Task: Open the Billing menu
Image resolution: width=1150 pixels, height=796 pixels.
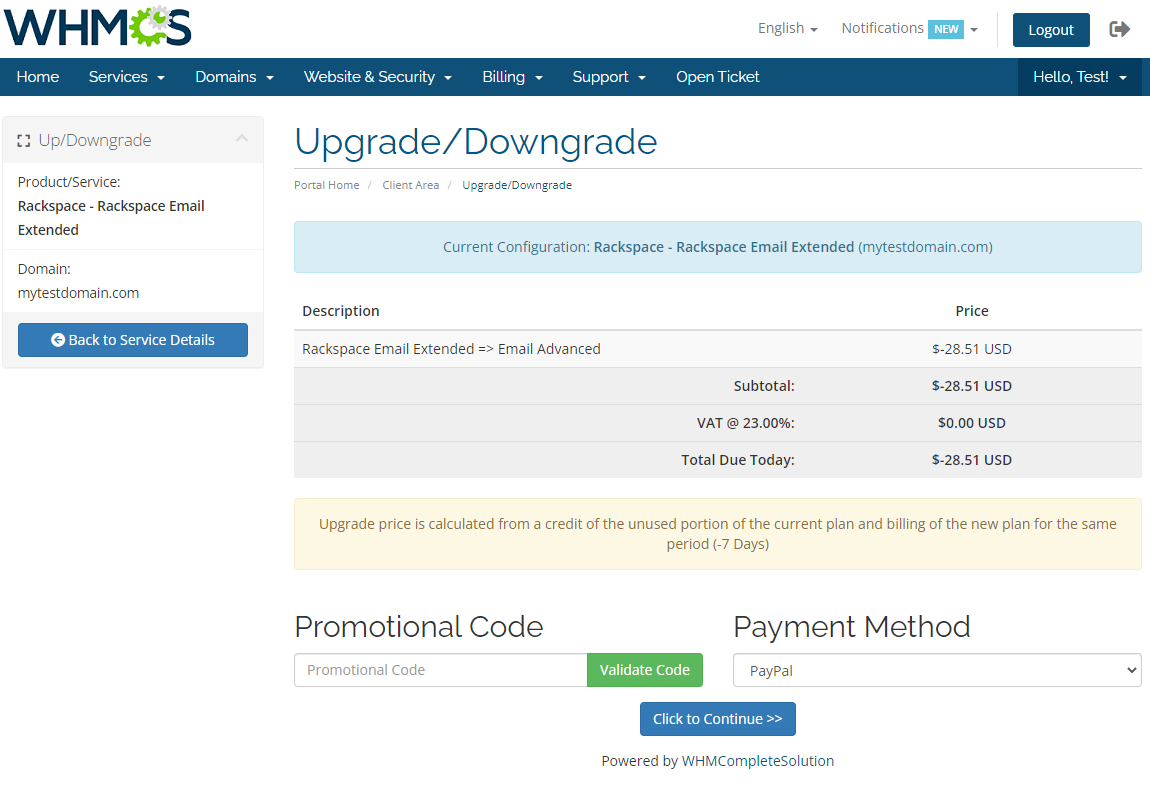Action: click(512, 77)
